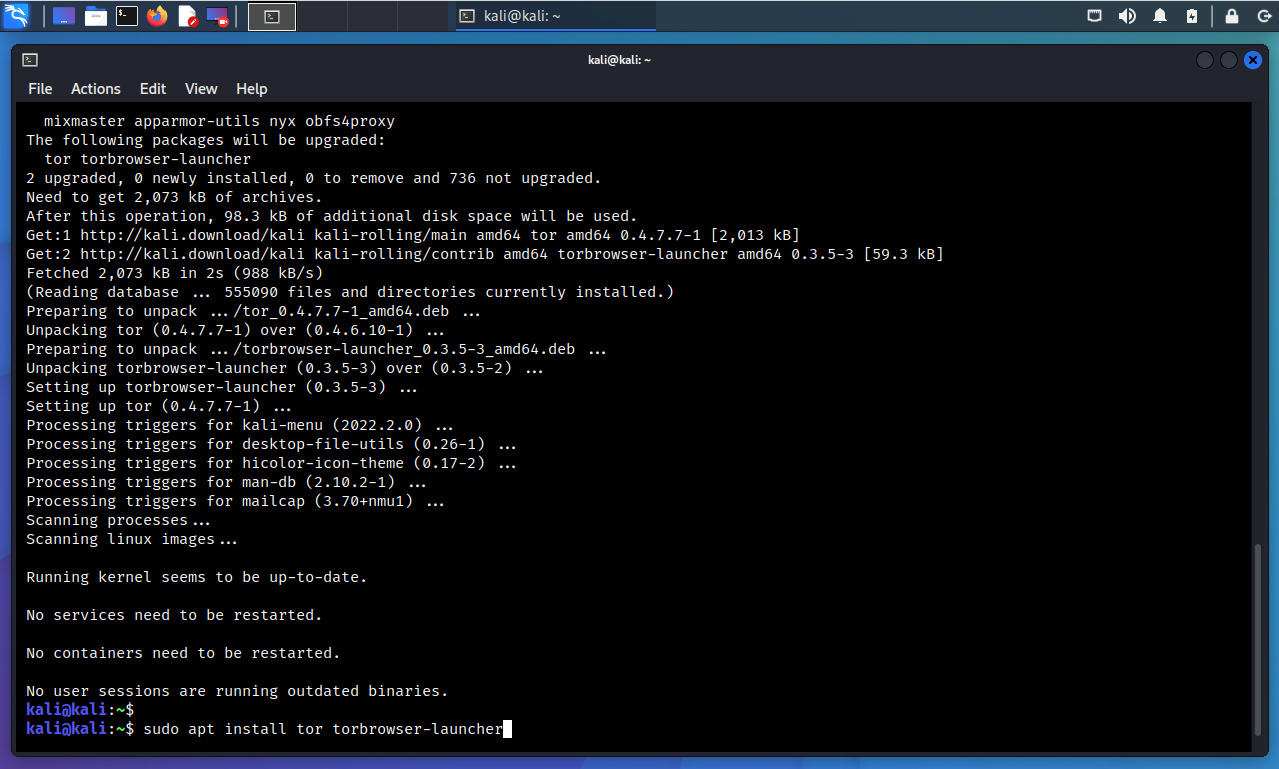Open the text editor panel launcher
This screenshot has height=769, width=1279.
[x=187, y=16]
